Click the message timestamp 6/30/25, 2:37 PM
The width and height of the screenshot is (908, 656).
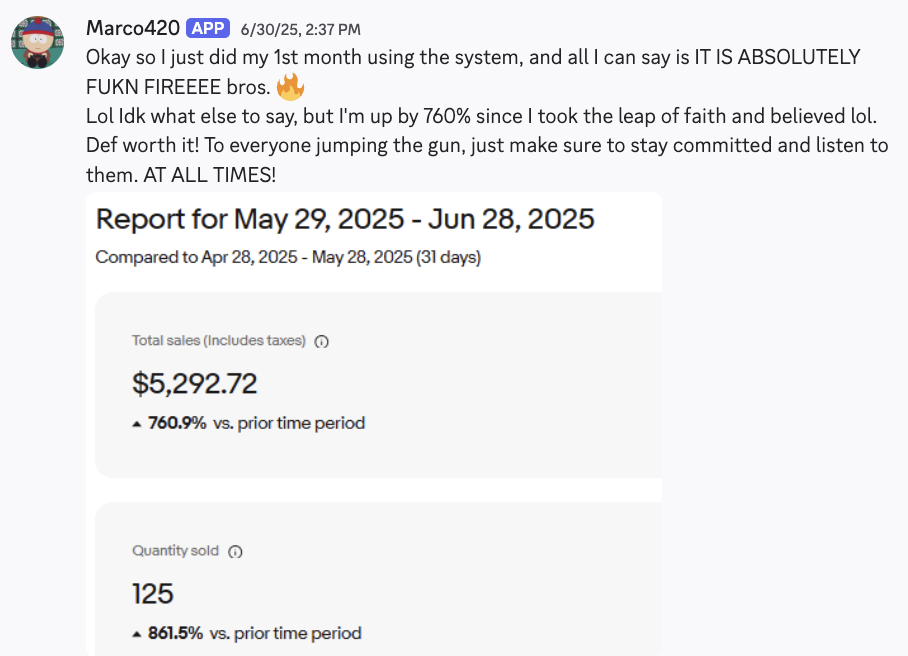pos(301,29)
